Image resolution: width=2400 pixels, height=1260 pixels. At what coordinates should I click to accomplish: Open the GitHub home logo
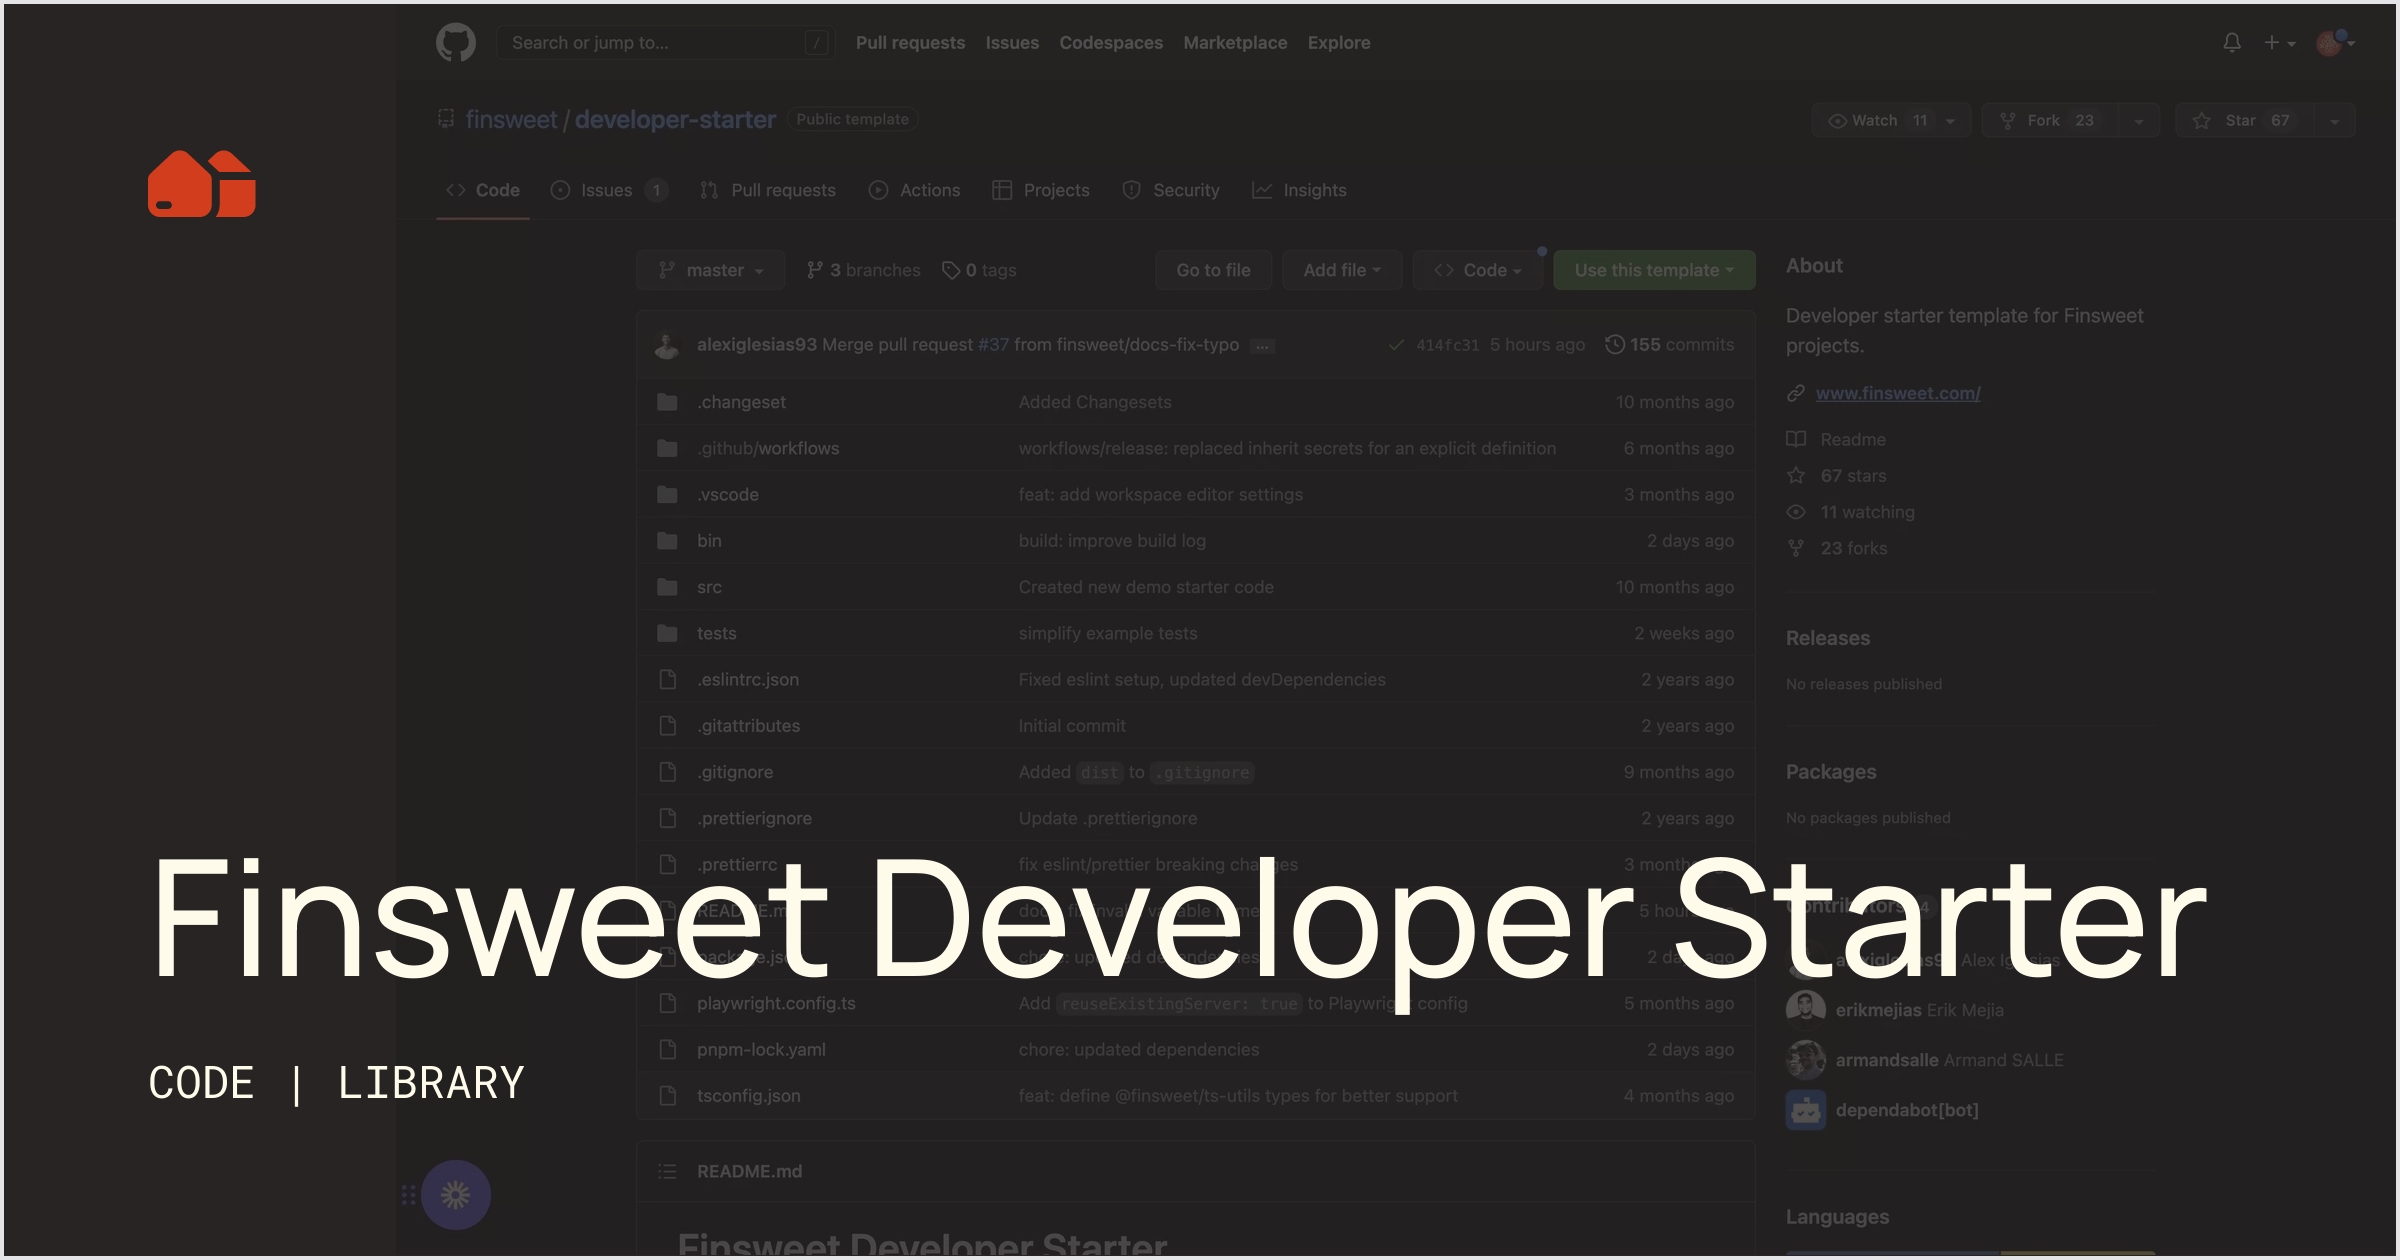click(456, 43)
